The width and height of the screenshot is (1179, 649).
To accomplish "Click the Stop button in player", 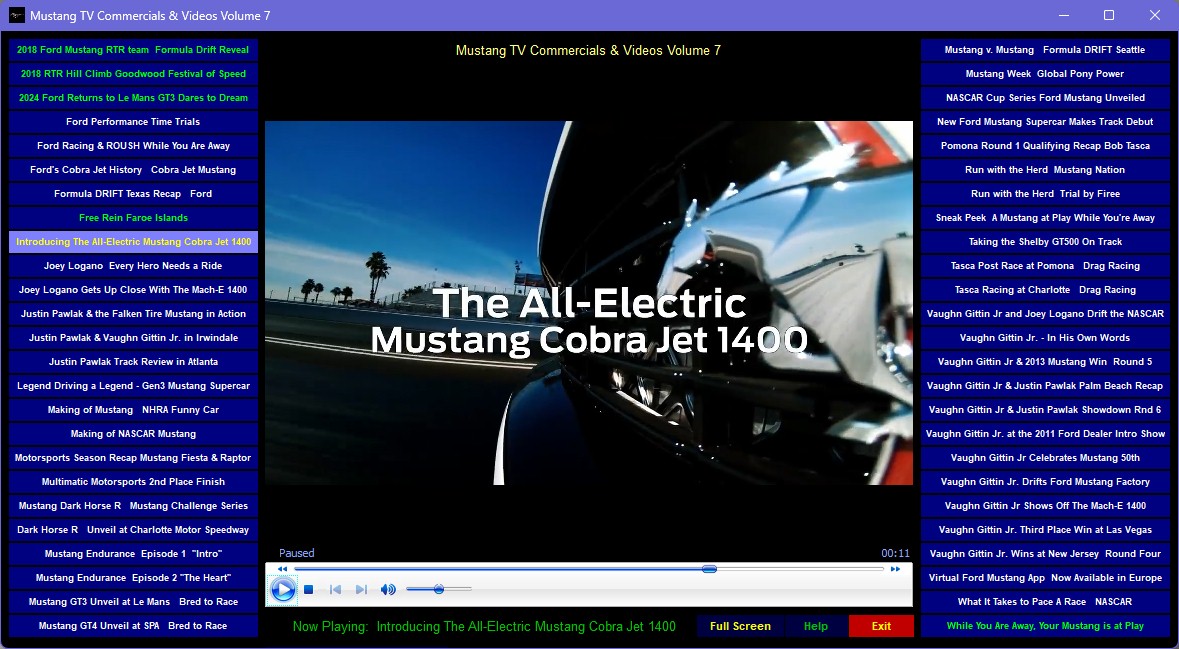I will 308,590.
